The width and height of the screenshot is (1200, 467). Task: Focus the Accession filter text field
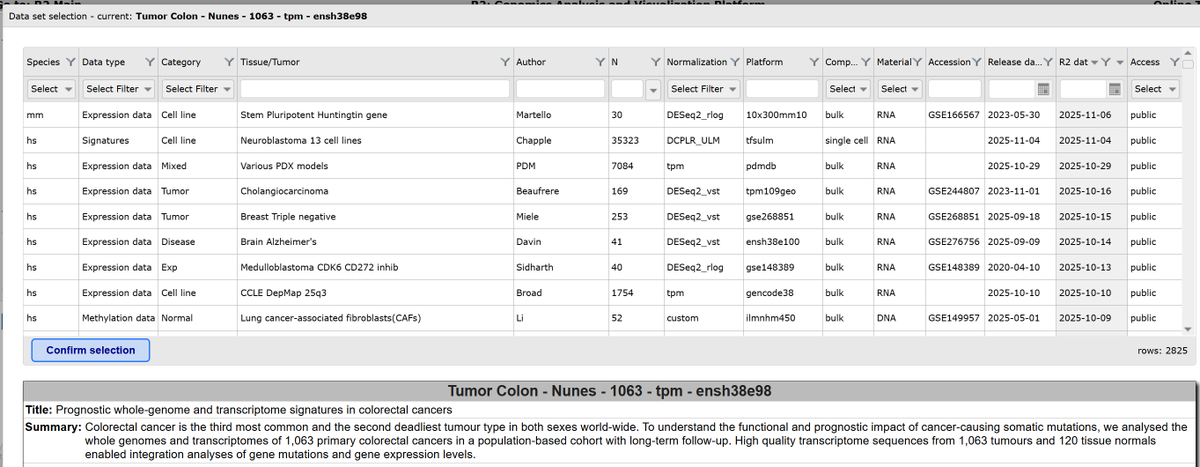click(x=955, y=89)
